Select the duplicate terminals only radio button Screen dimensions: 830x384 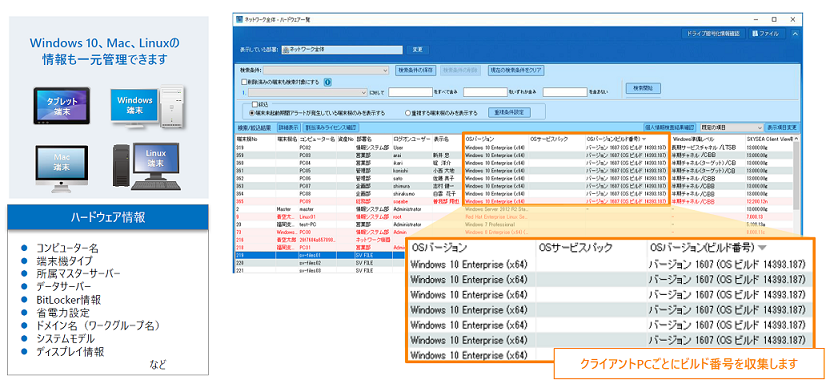408,113
